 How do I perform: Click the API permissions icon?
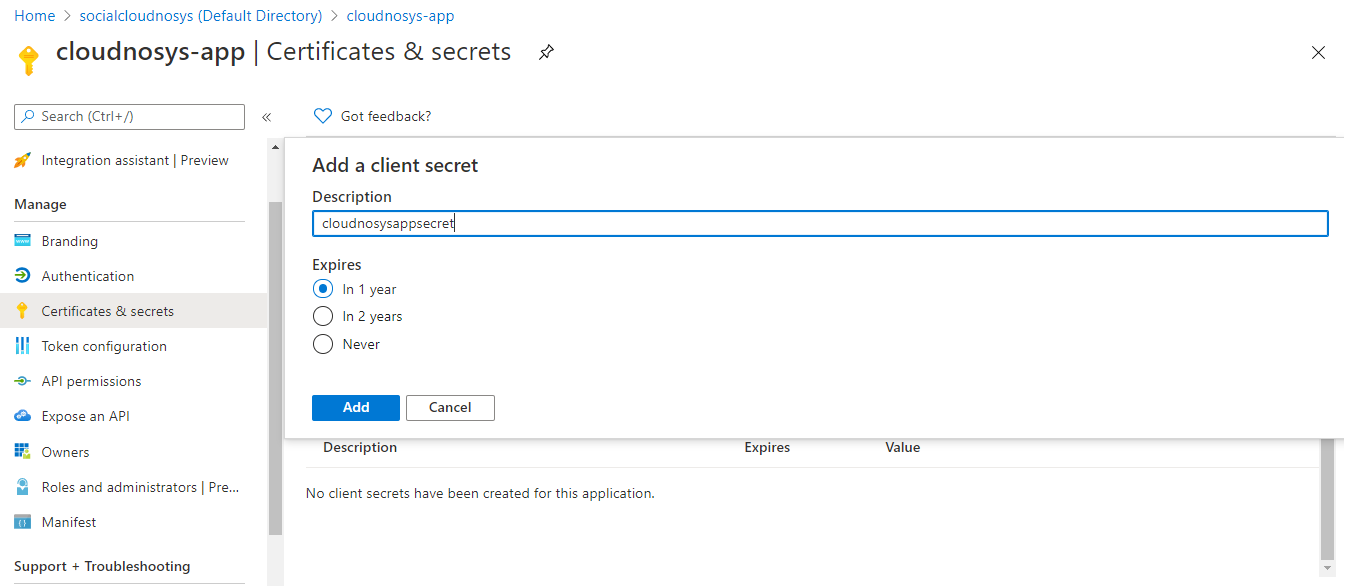23,381
